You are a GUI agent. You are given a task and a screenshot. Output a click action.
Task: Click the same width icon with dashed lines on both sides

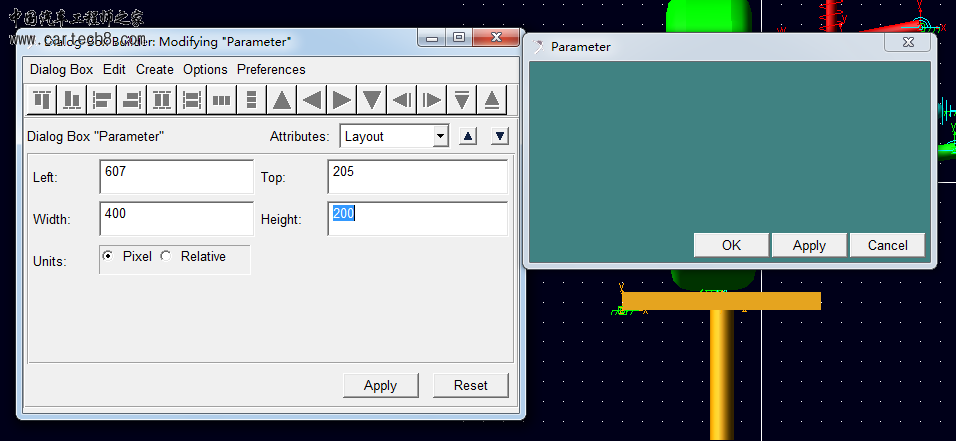coord(191,99)
